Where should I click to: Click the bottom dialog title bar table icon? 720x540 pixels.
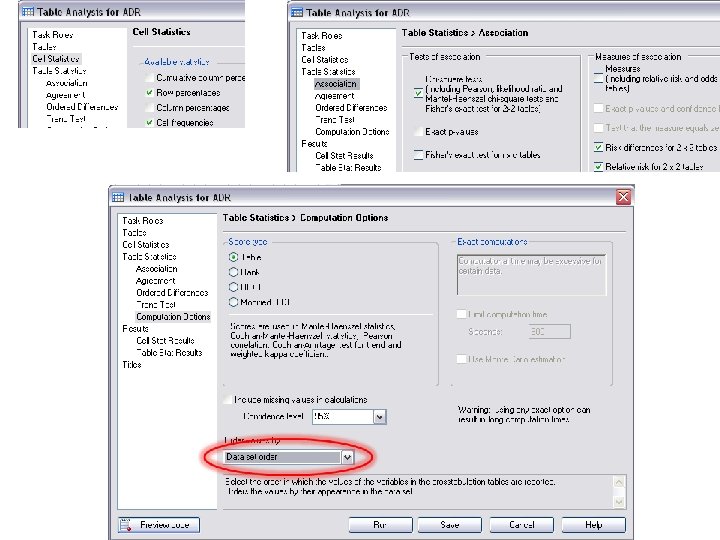pos(118,197)
